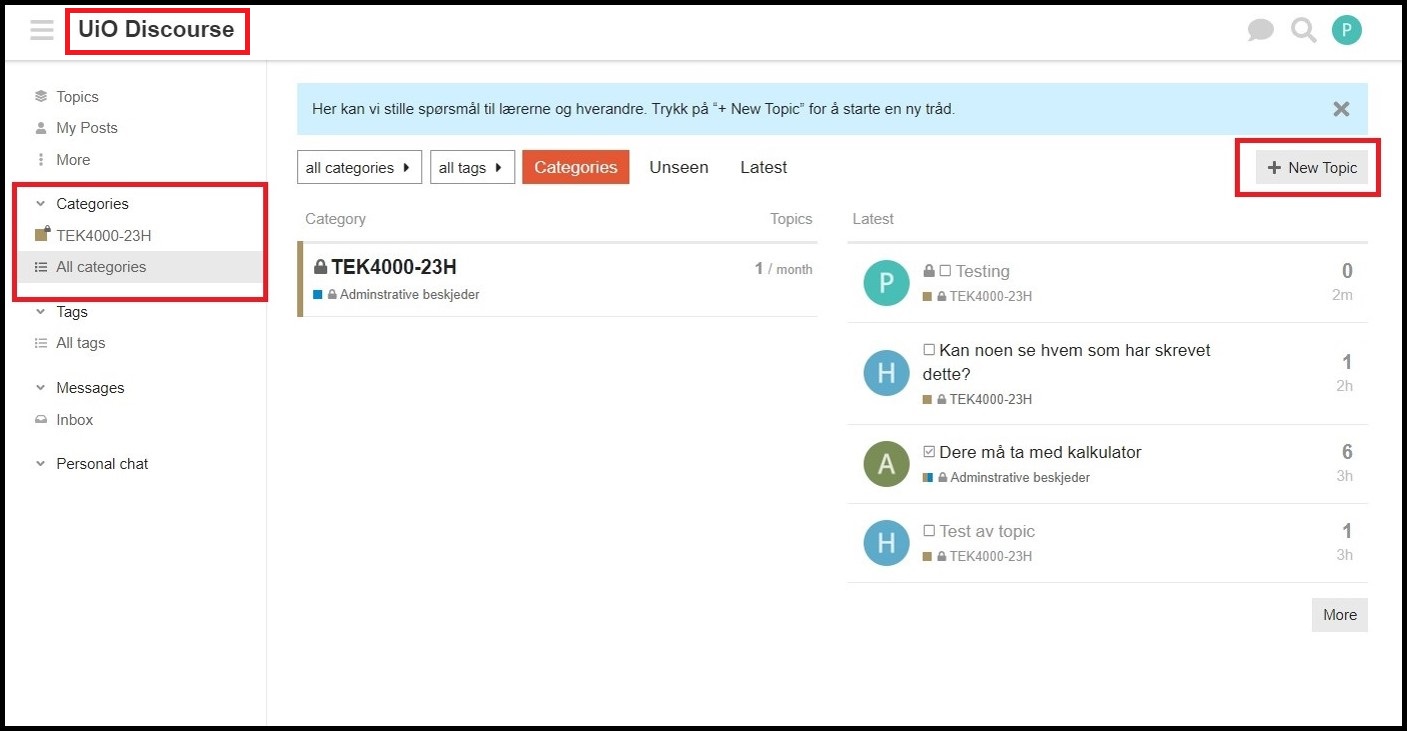Click H avatar beside Kan noen se topic
Image resolution: width=1407 pixels, height=731 pixels.
[x=886, y=373]
